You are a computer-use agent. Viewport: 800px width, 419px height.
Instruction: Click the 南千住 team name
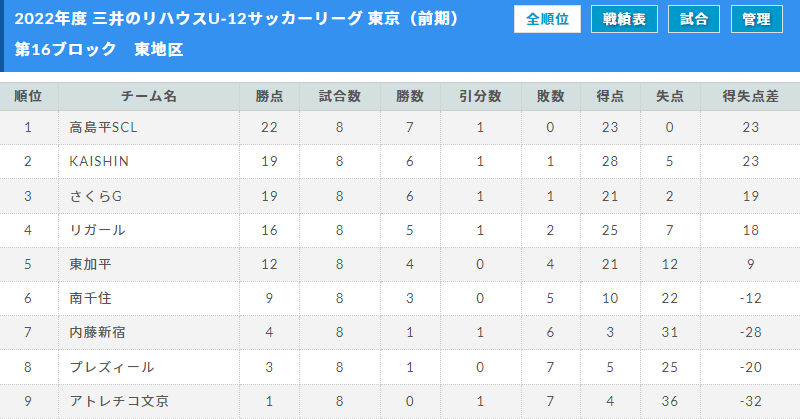point(90,298)
